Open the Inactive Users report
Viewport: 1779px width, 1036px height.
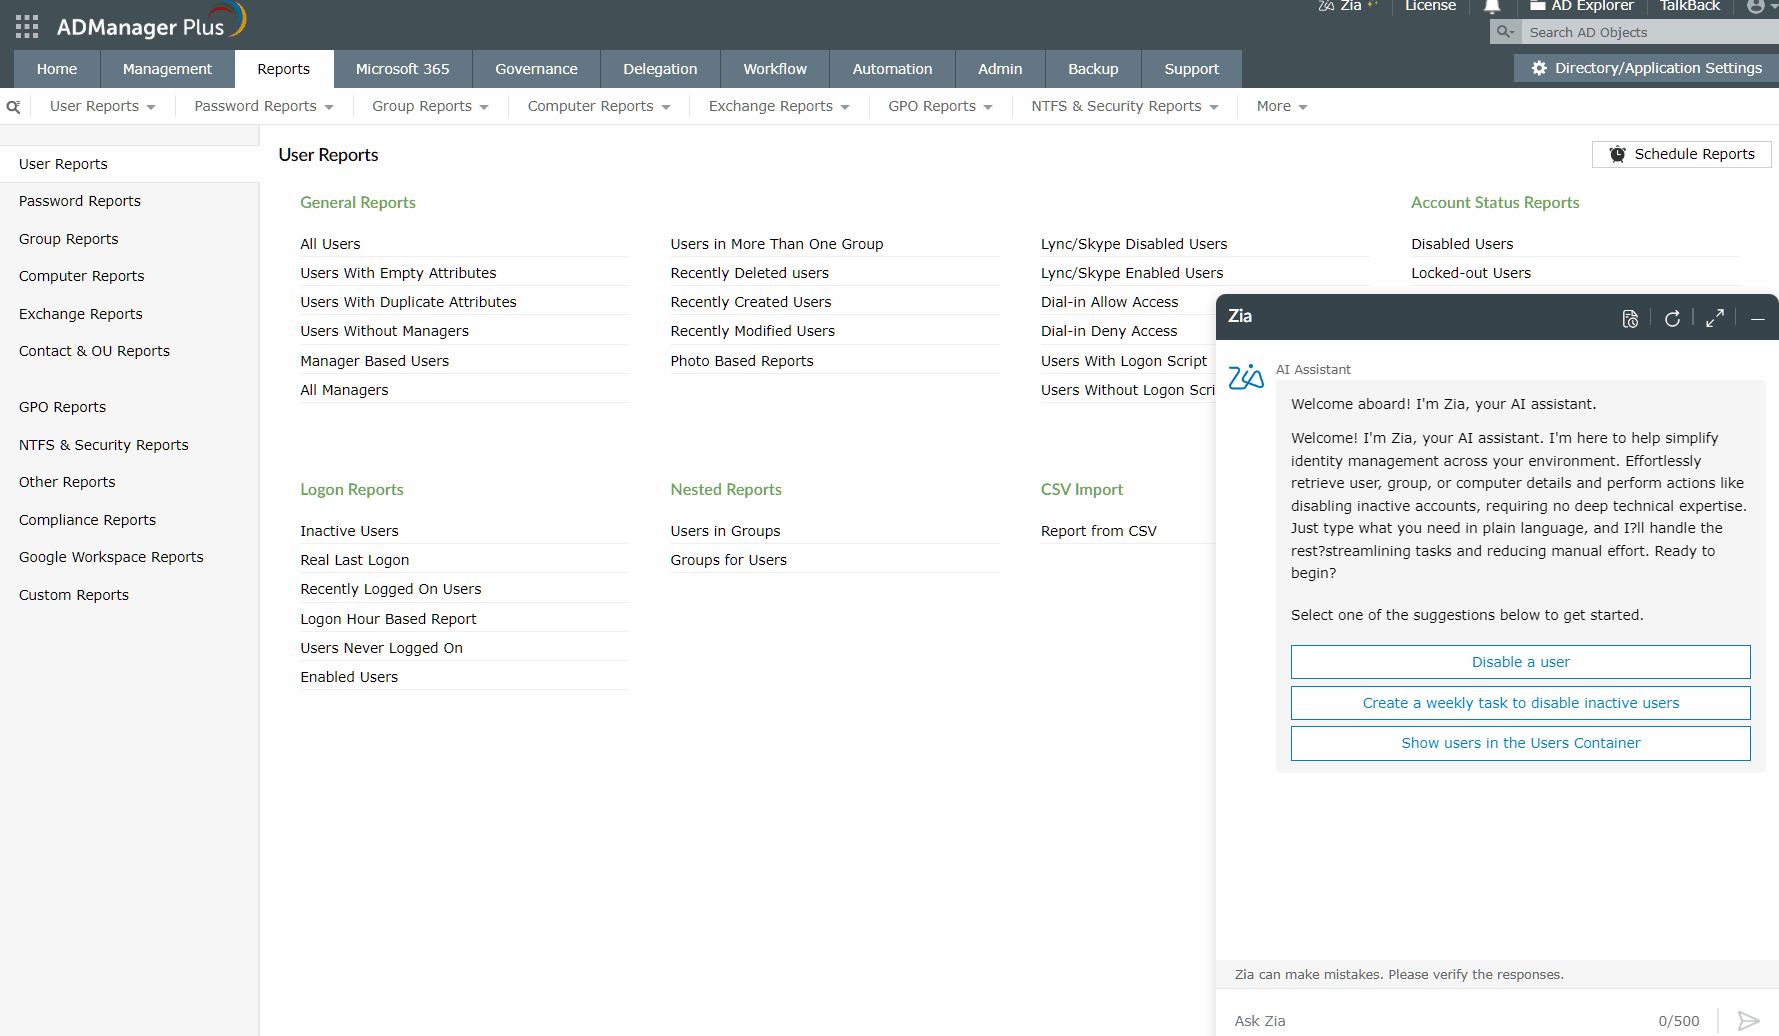pos(350,531)
